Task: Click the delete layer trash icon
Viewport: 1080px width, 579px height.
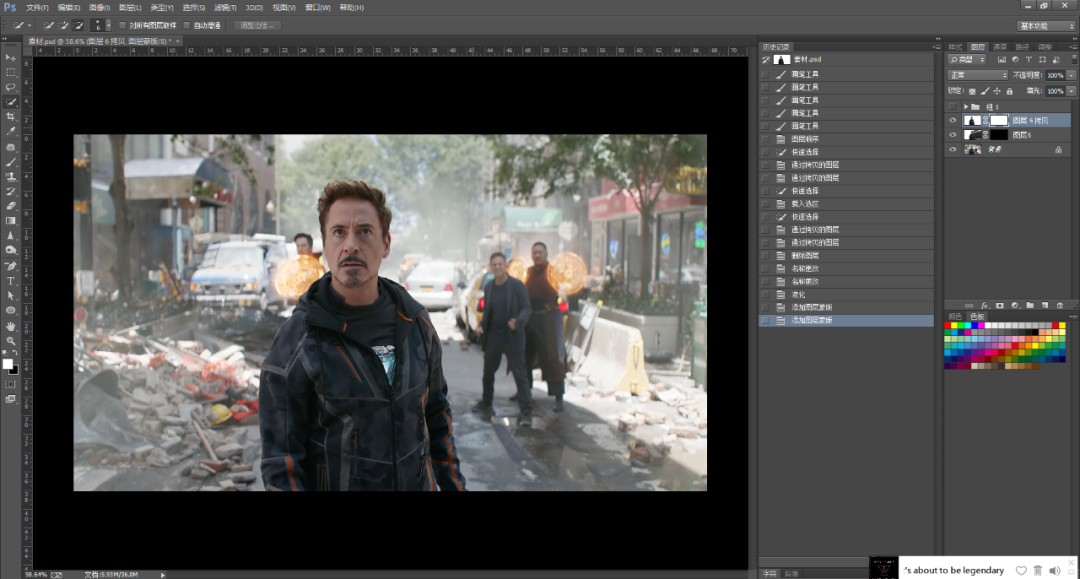Action: [1060, 305]
